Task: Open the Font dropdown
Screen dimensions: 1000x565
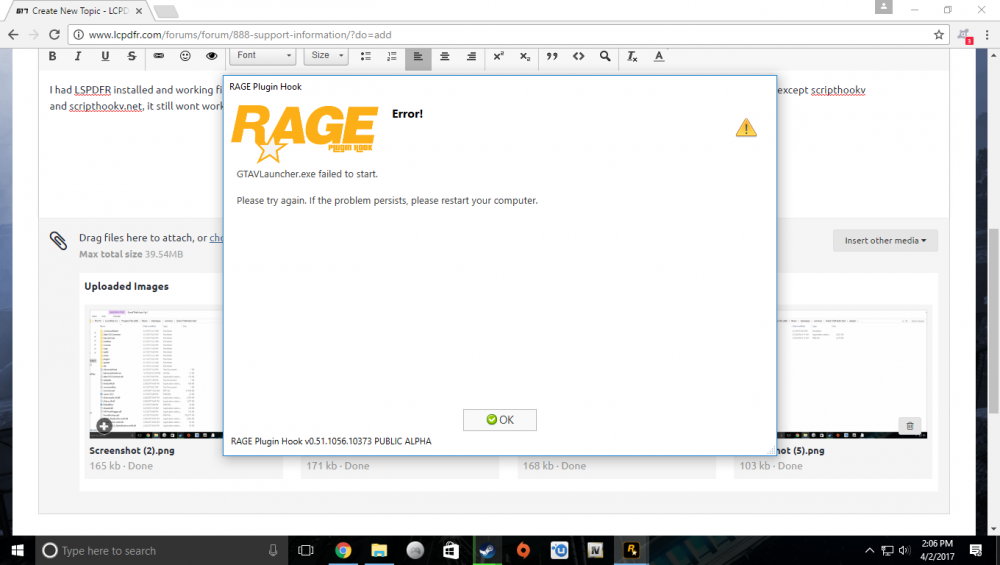Action: tap(263, 56)
